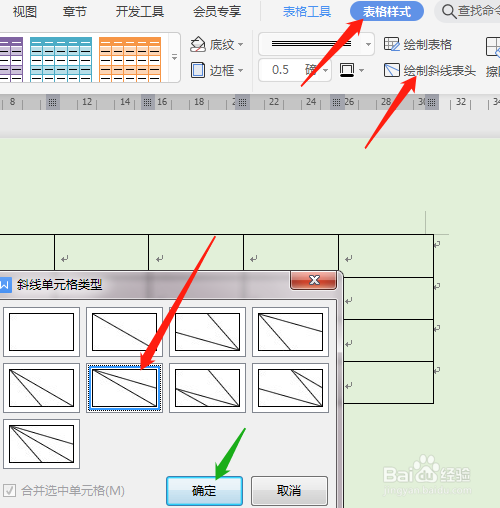Viewport: 500px width, 508px height.
Task: Open the 底纹 dropdown arrow
Action: tap(241, 44)
